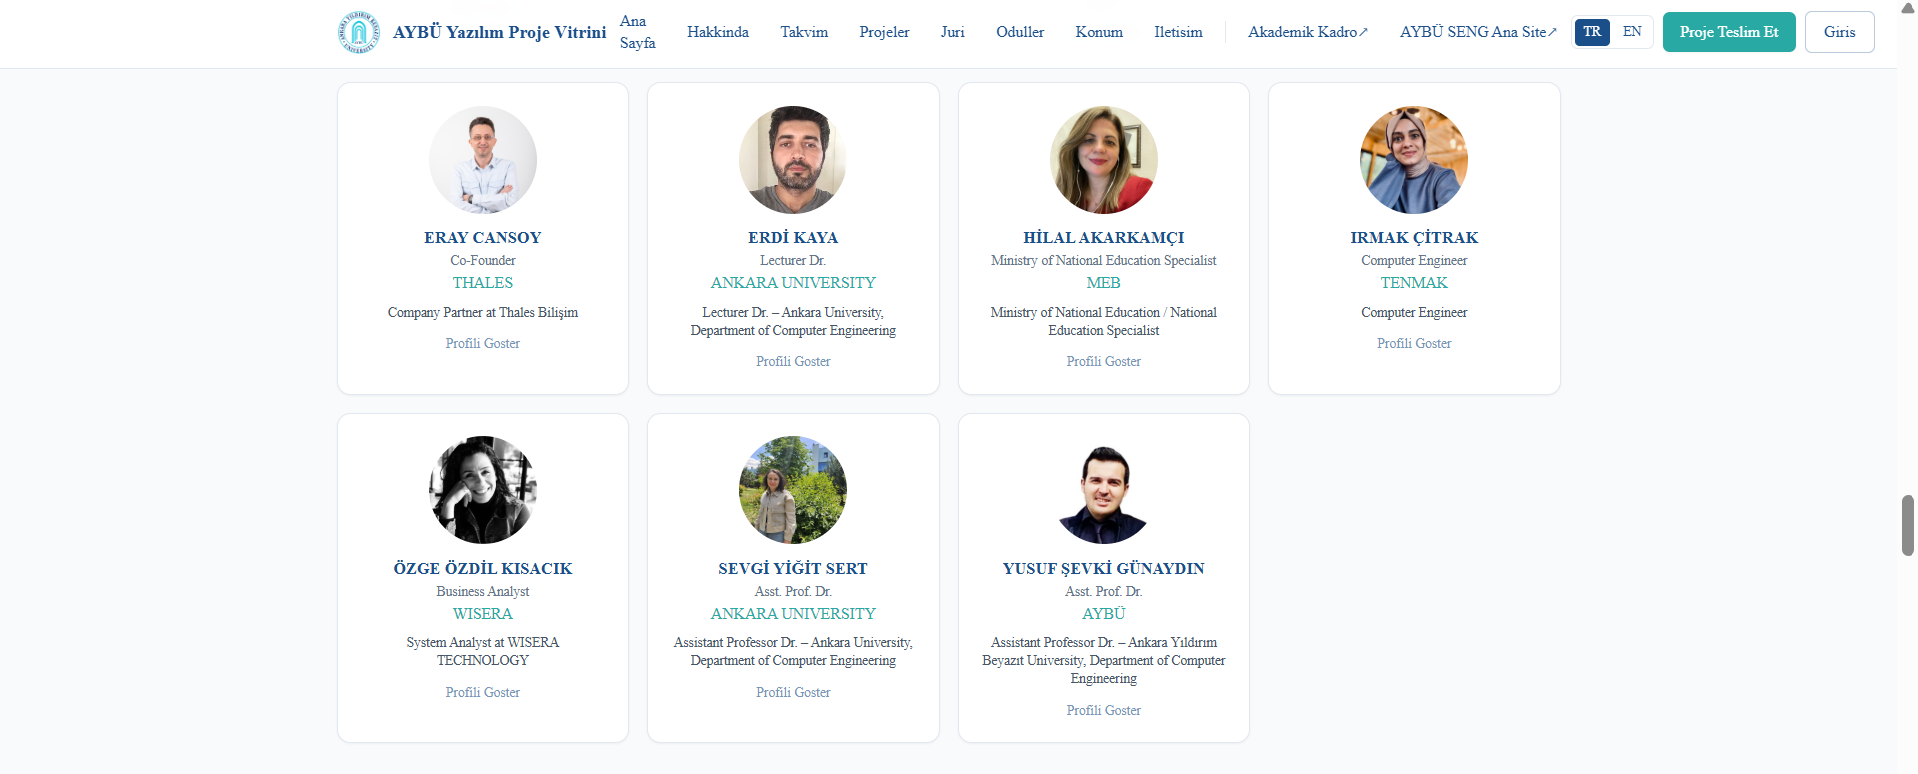The width and height of the screenshot is (1918, 774).
Task: Click Hilal Akarkamçı's profile photo
Action: [1104, 160]
